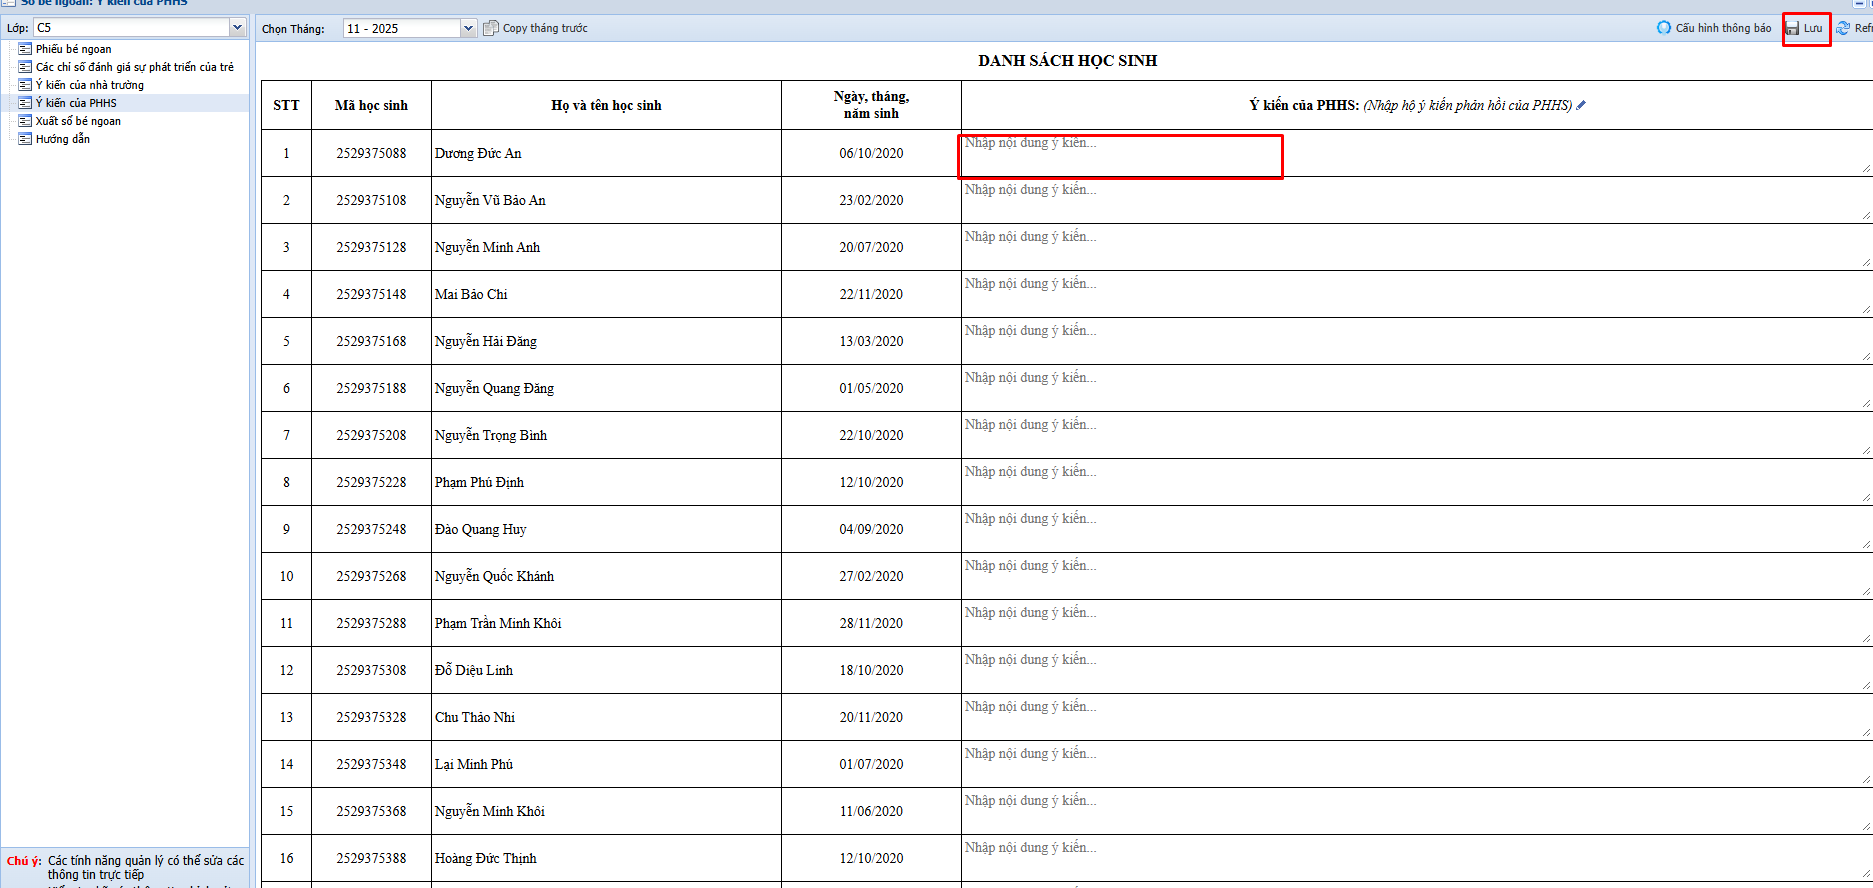
Task: Click student name Hoàng Đức Thịnh
Action: (486, 858)
